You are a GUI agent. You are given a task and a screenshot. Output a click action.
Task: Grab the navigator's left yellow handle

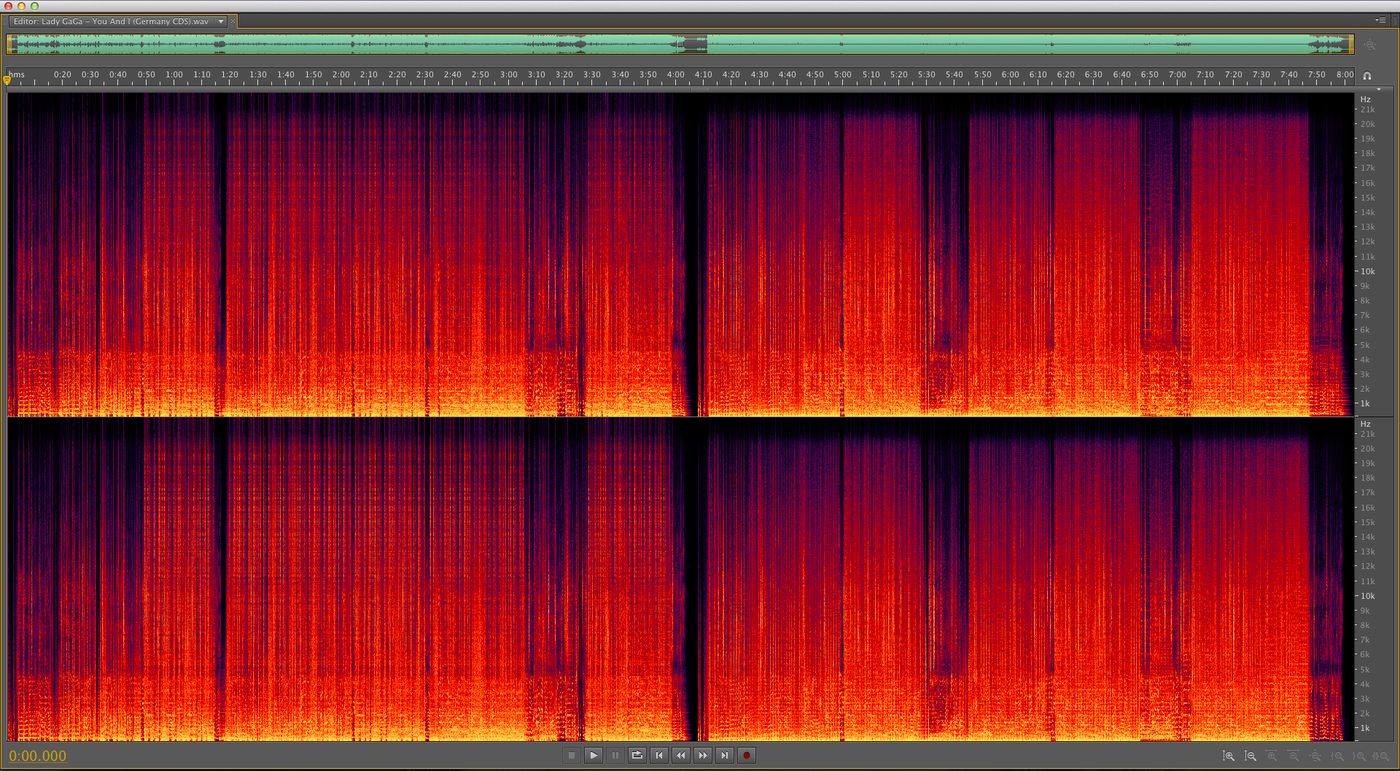[9, 44]
